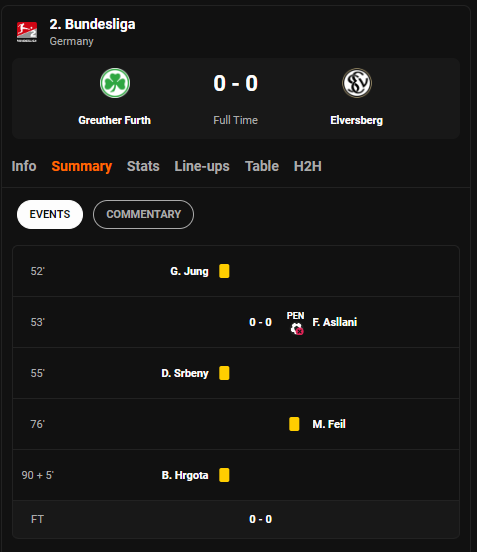Viewport: 477px width, 552px height.
Task: Open the Table tab
Action: [x=262, y=166]
